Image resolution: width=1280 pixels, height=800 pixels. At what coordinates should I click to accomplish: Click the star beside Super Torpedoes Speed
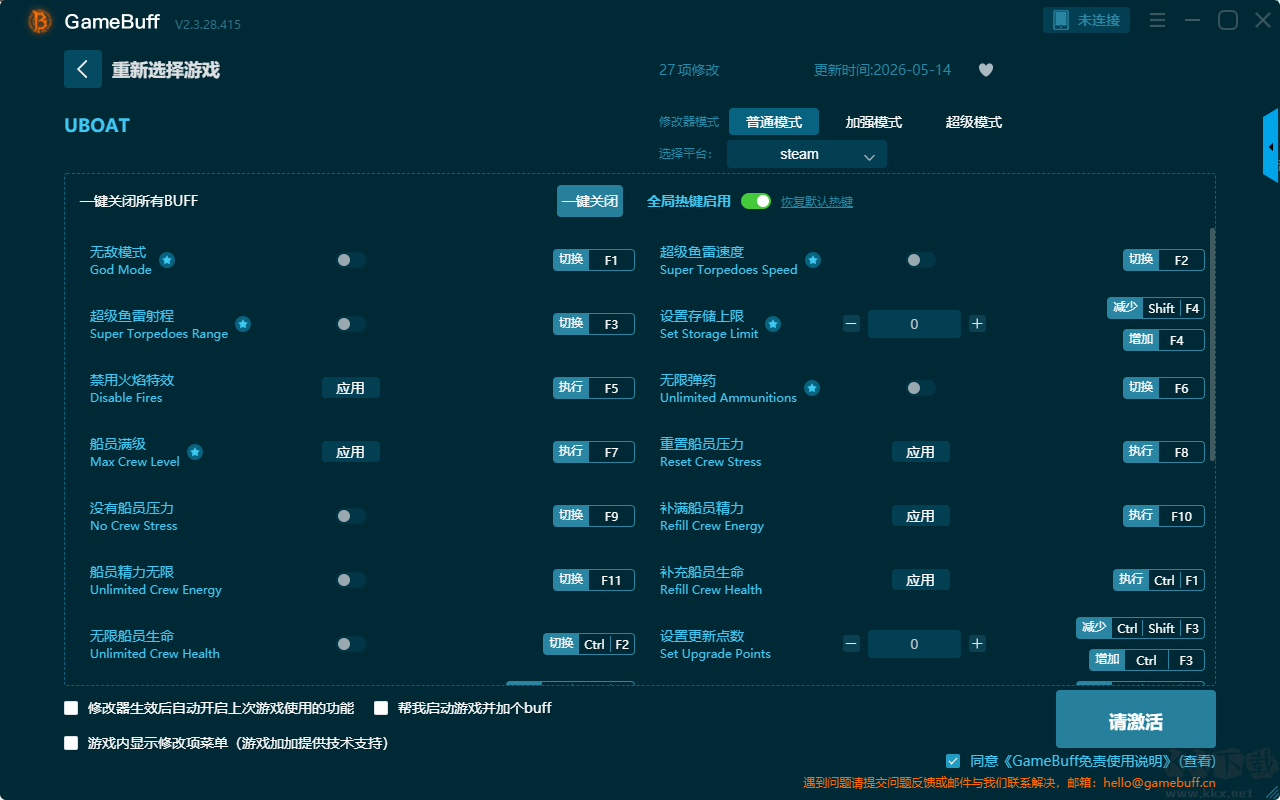pos(813,260)
